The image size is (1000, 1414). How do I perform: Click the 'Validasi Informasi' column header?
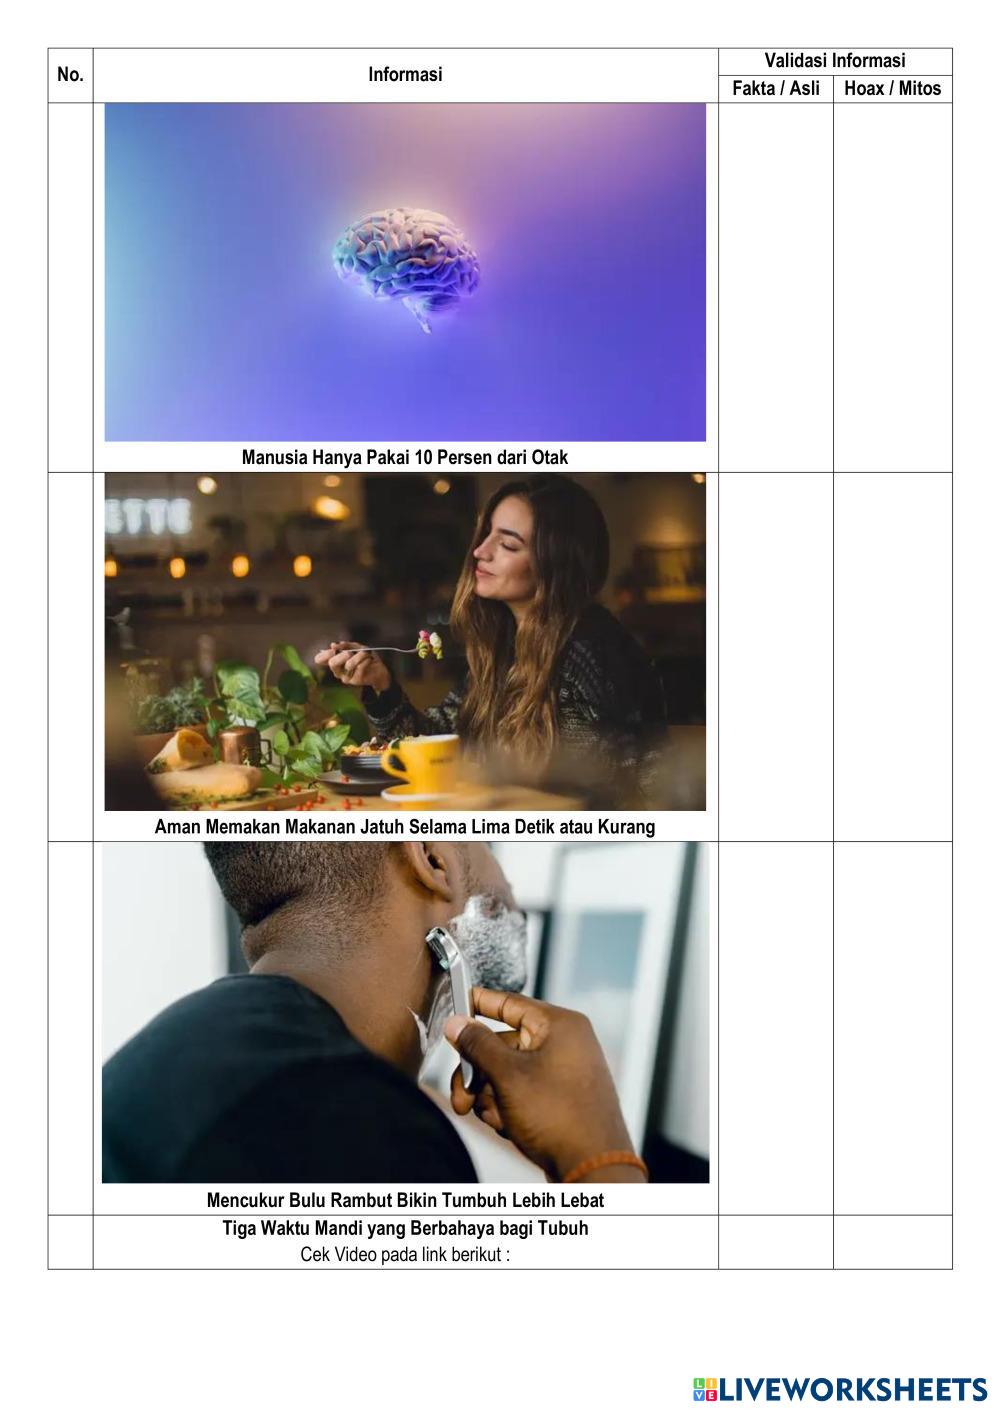click(835, 60)
